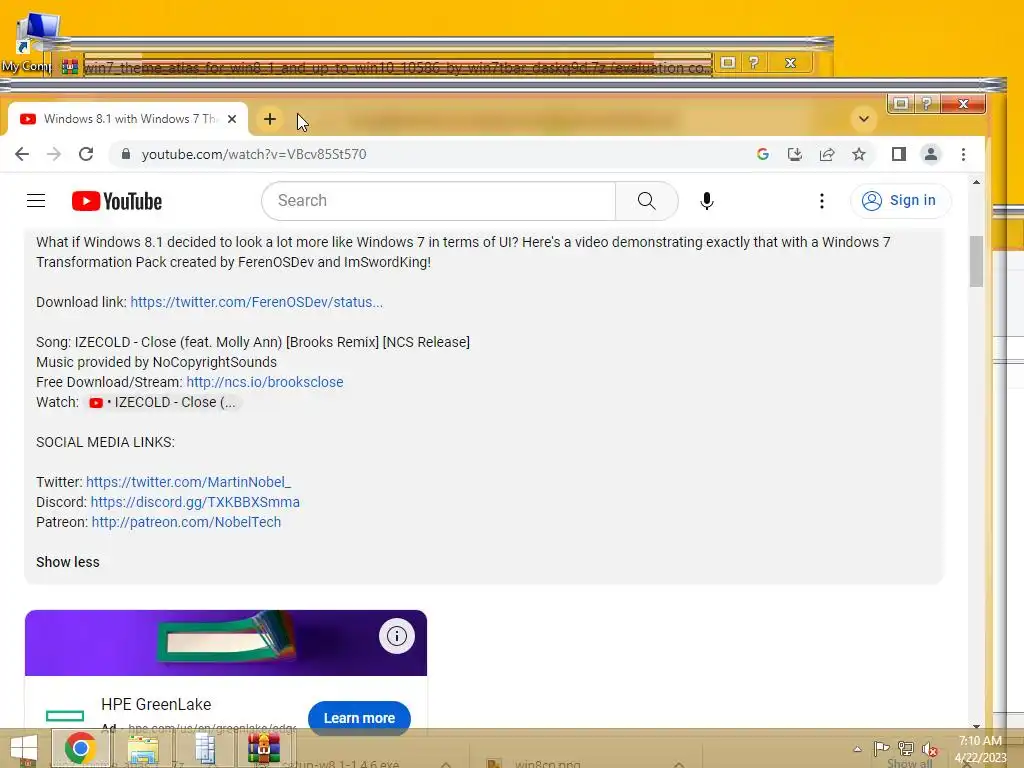The image size is (1024, 768).
Task: Collapse description with Show less
Action: point(68,562)
